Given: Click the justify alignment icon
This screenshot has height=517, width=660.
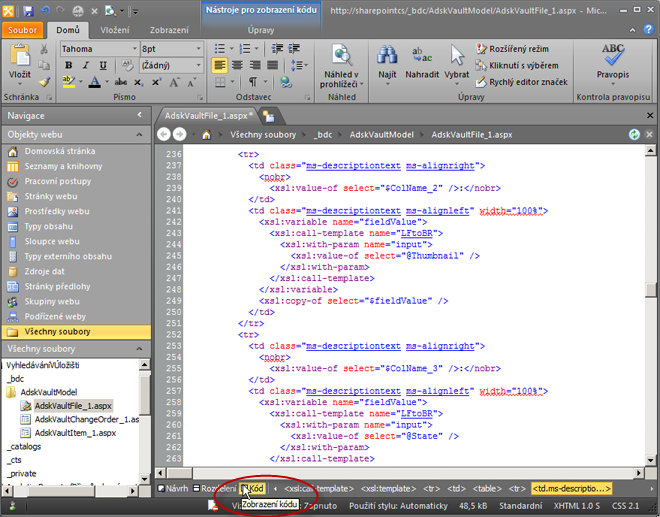Looking at the screenshot, I should point(273,65).
